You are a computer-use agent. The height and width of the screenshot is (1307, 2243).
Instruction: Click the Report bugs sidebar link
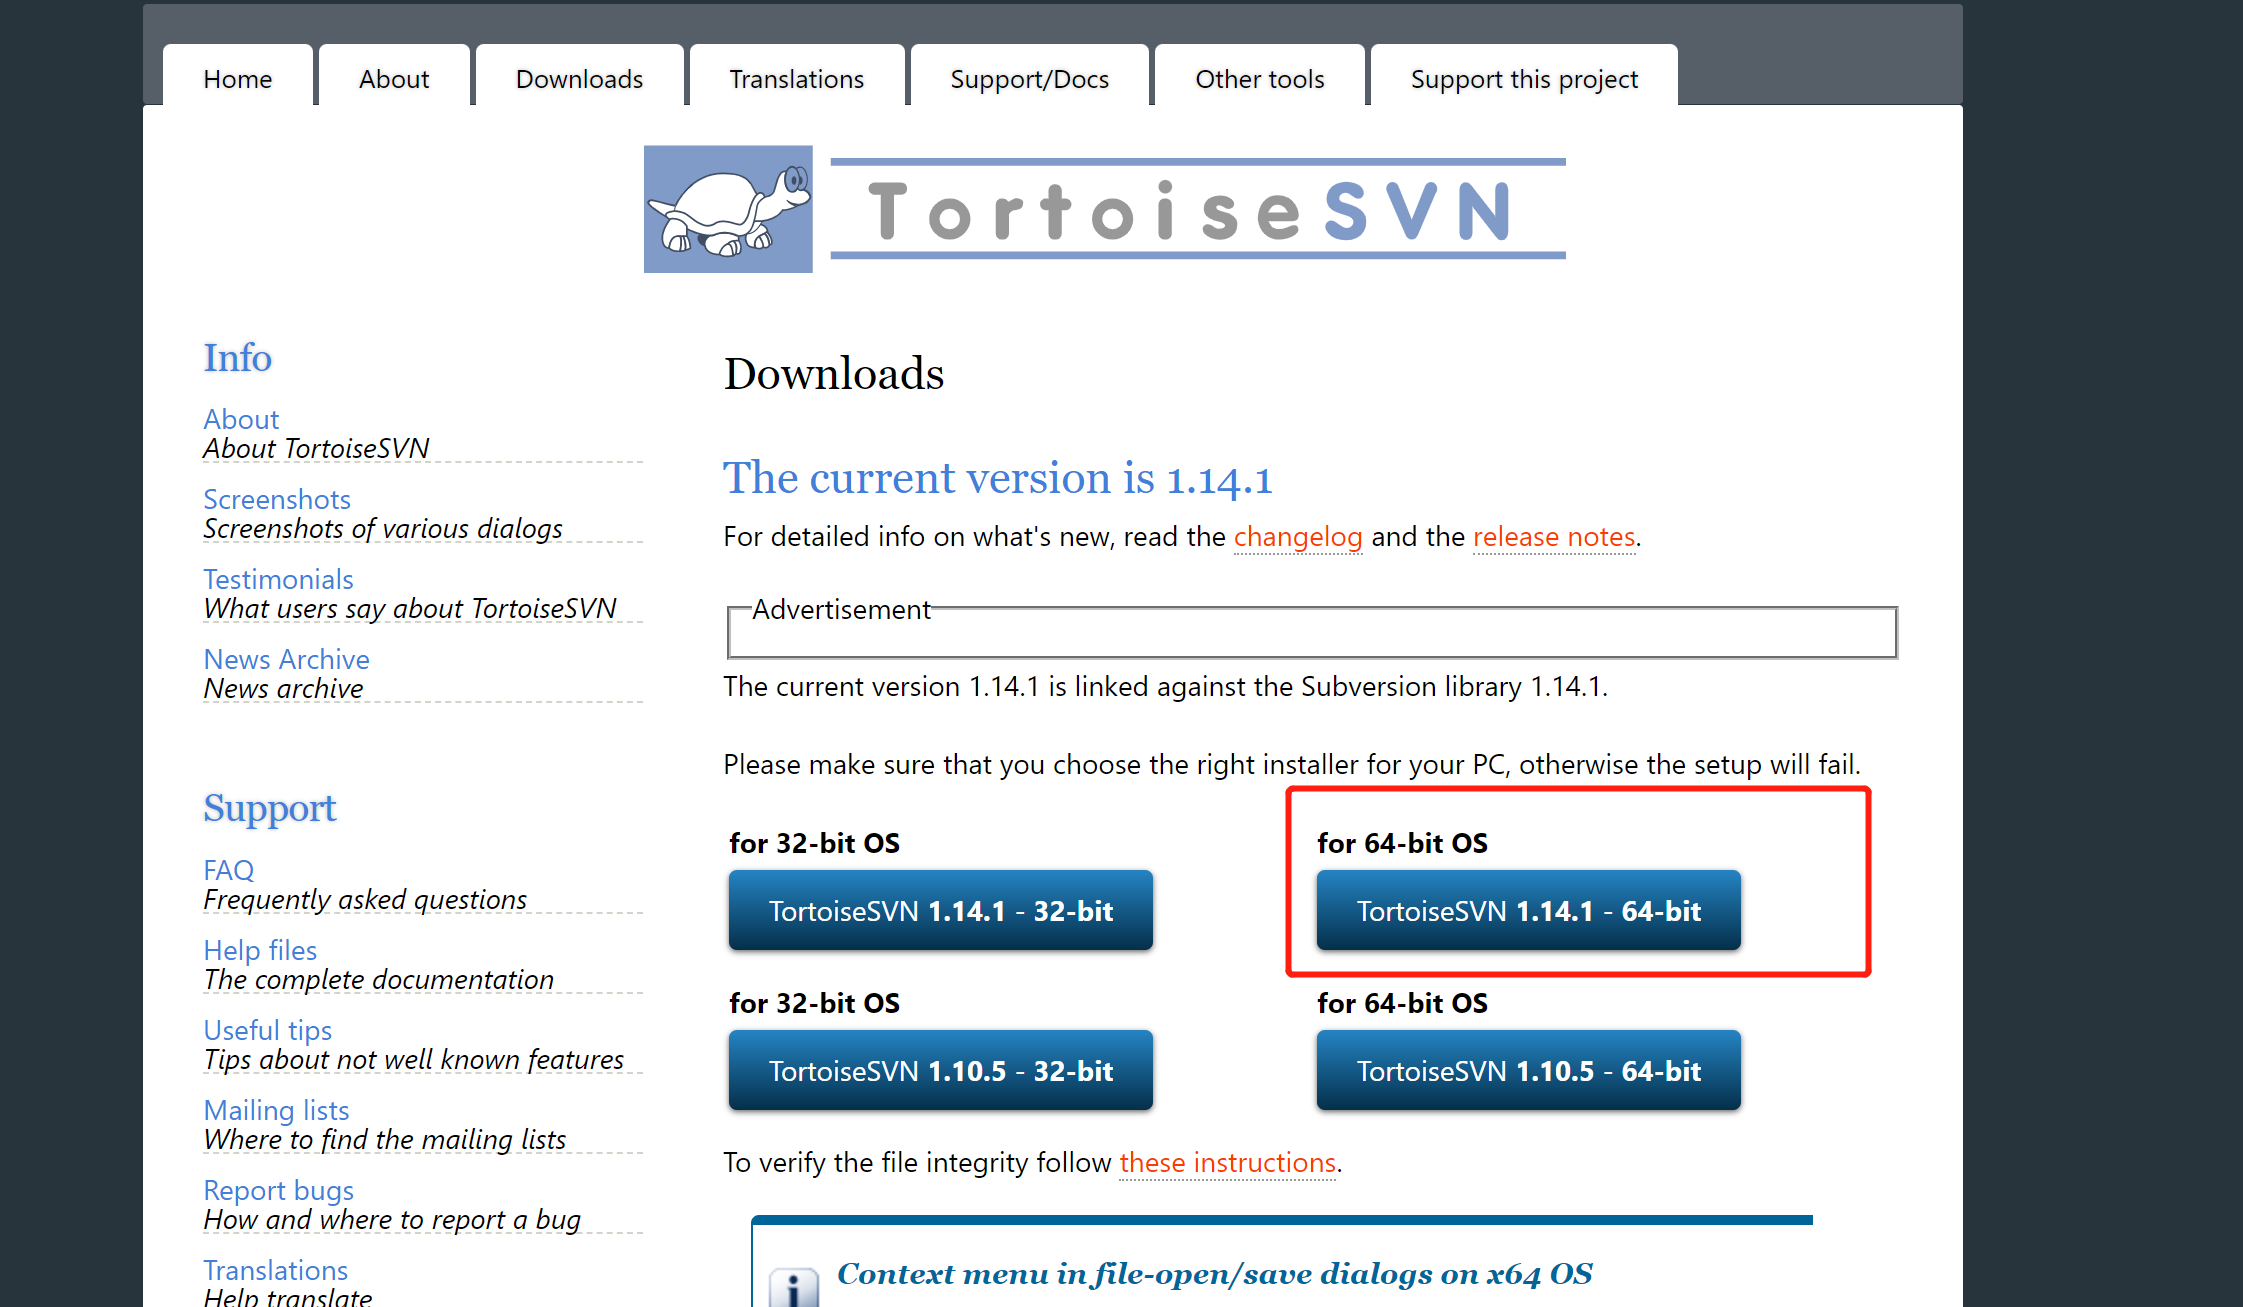[x=278, y=1190]
